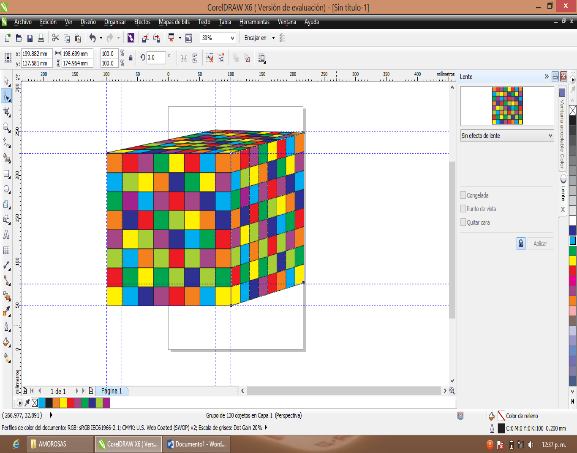
Task: Check the Quitar cara checkbox
Action: tap(463, 222)
